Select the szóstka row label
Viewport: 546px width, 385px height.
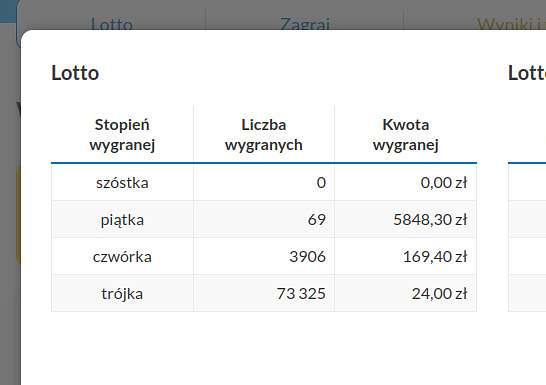tap(122, 183)
